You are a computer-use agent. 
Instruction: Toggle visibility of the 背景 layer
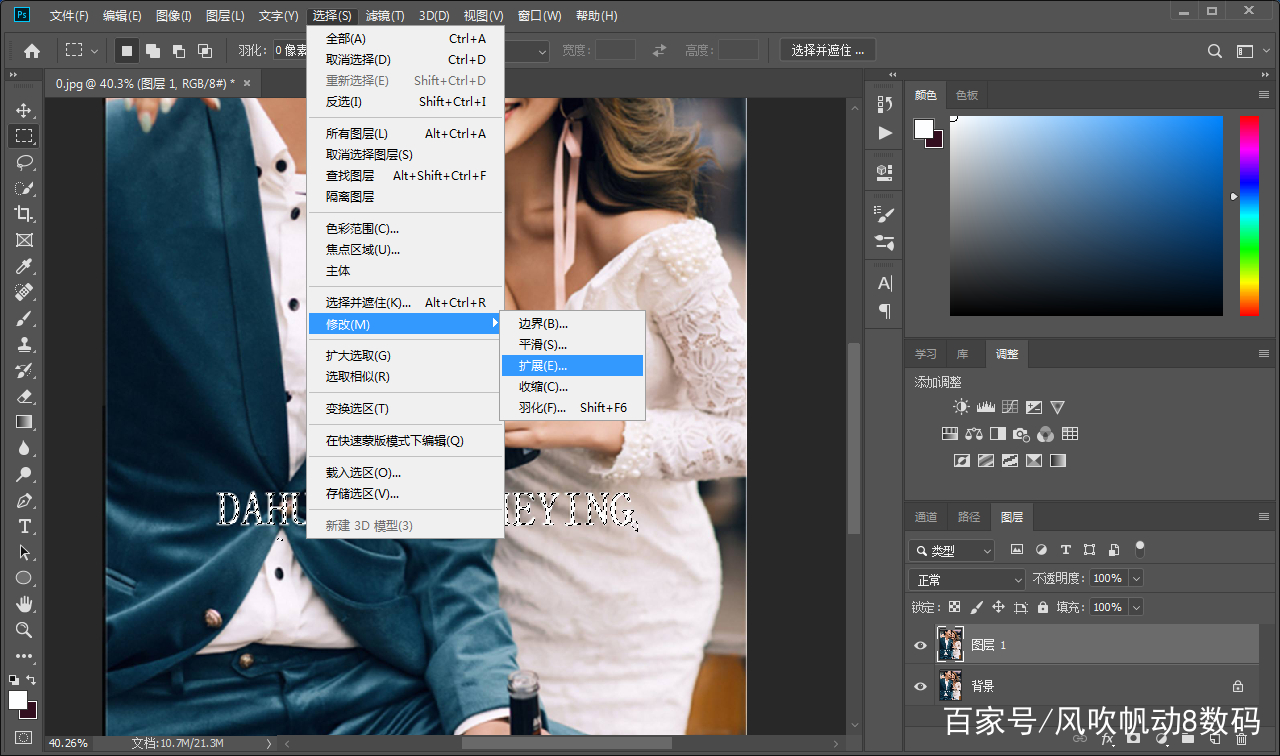pyautogui.click(x=920, y=686)
